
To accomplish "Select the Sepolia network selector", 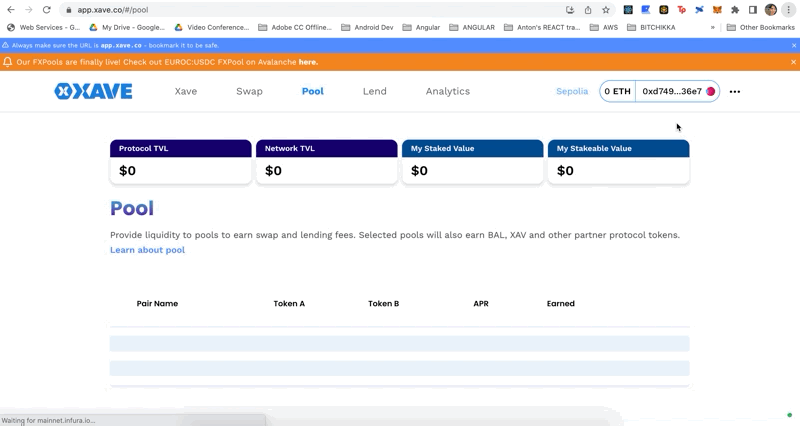I will click(572, 92).
